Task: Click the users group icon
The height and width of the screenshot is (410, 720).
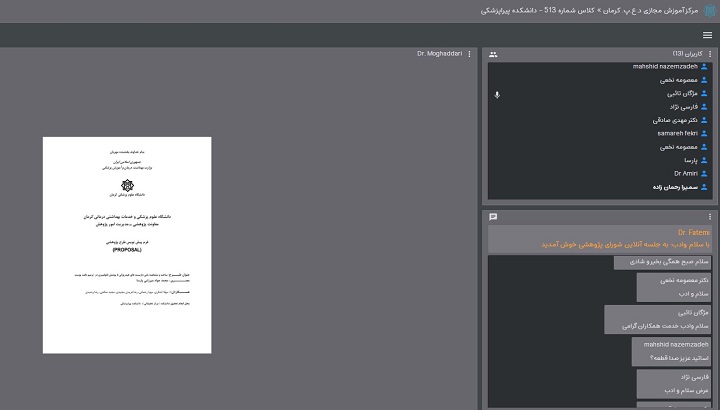Action: pos(493,54)
